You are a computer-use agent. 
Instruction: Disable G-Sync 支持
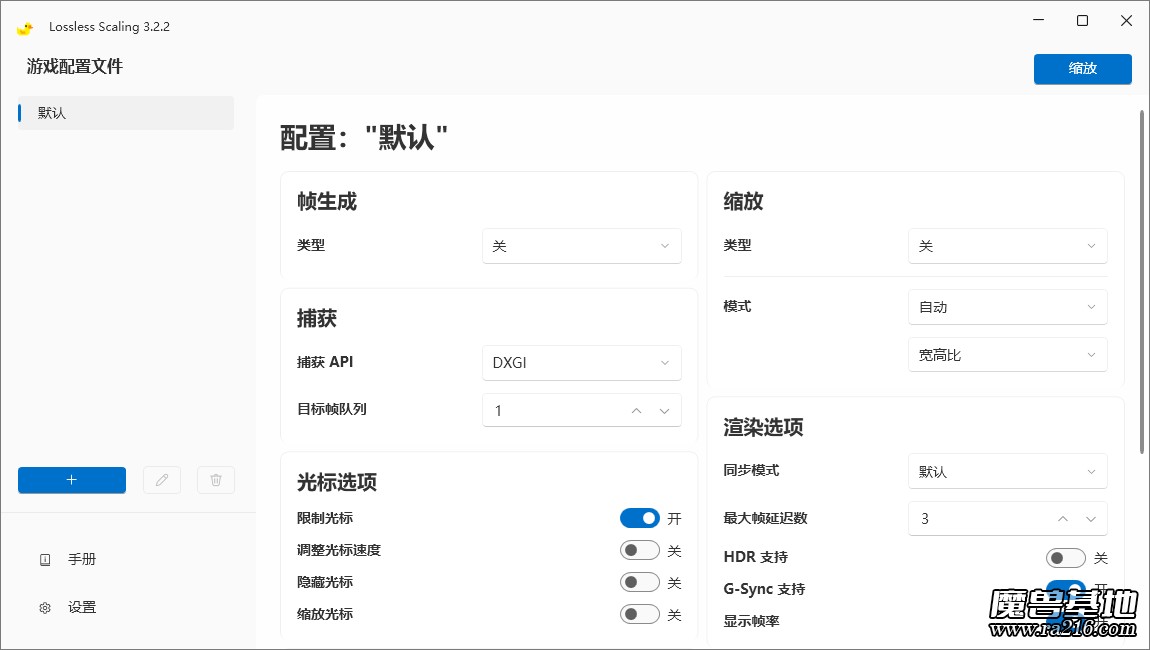1065,589
